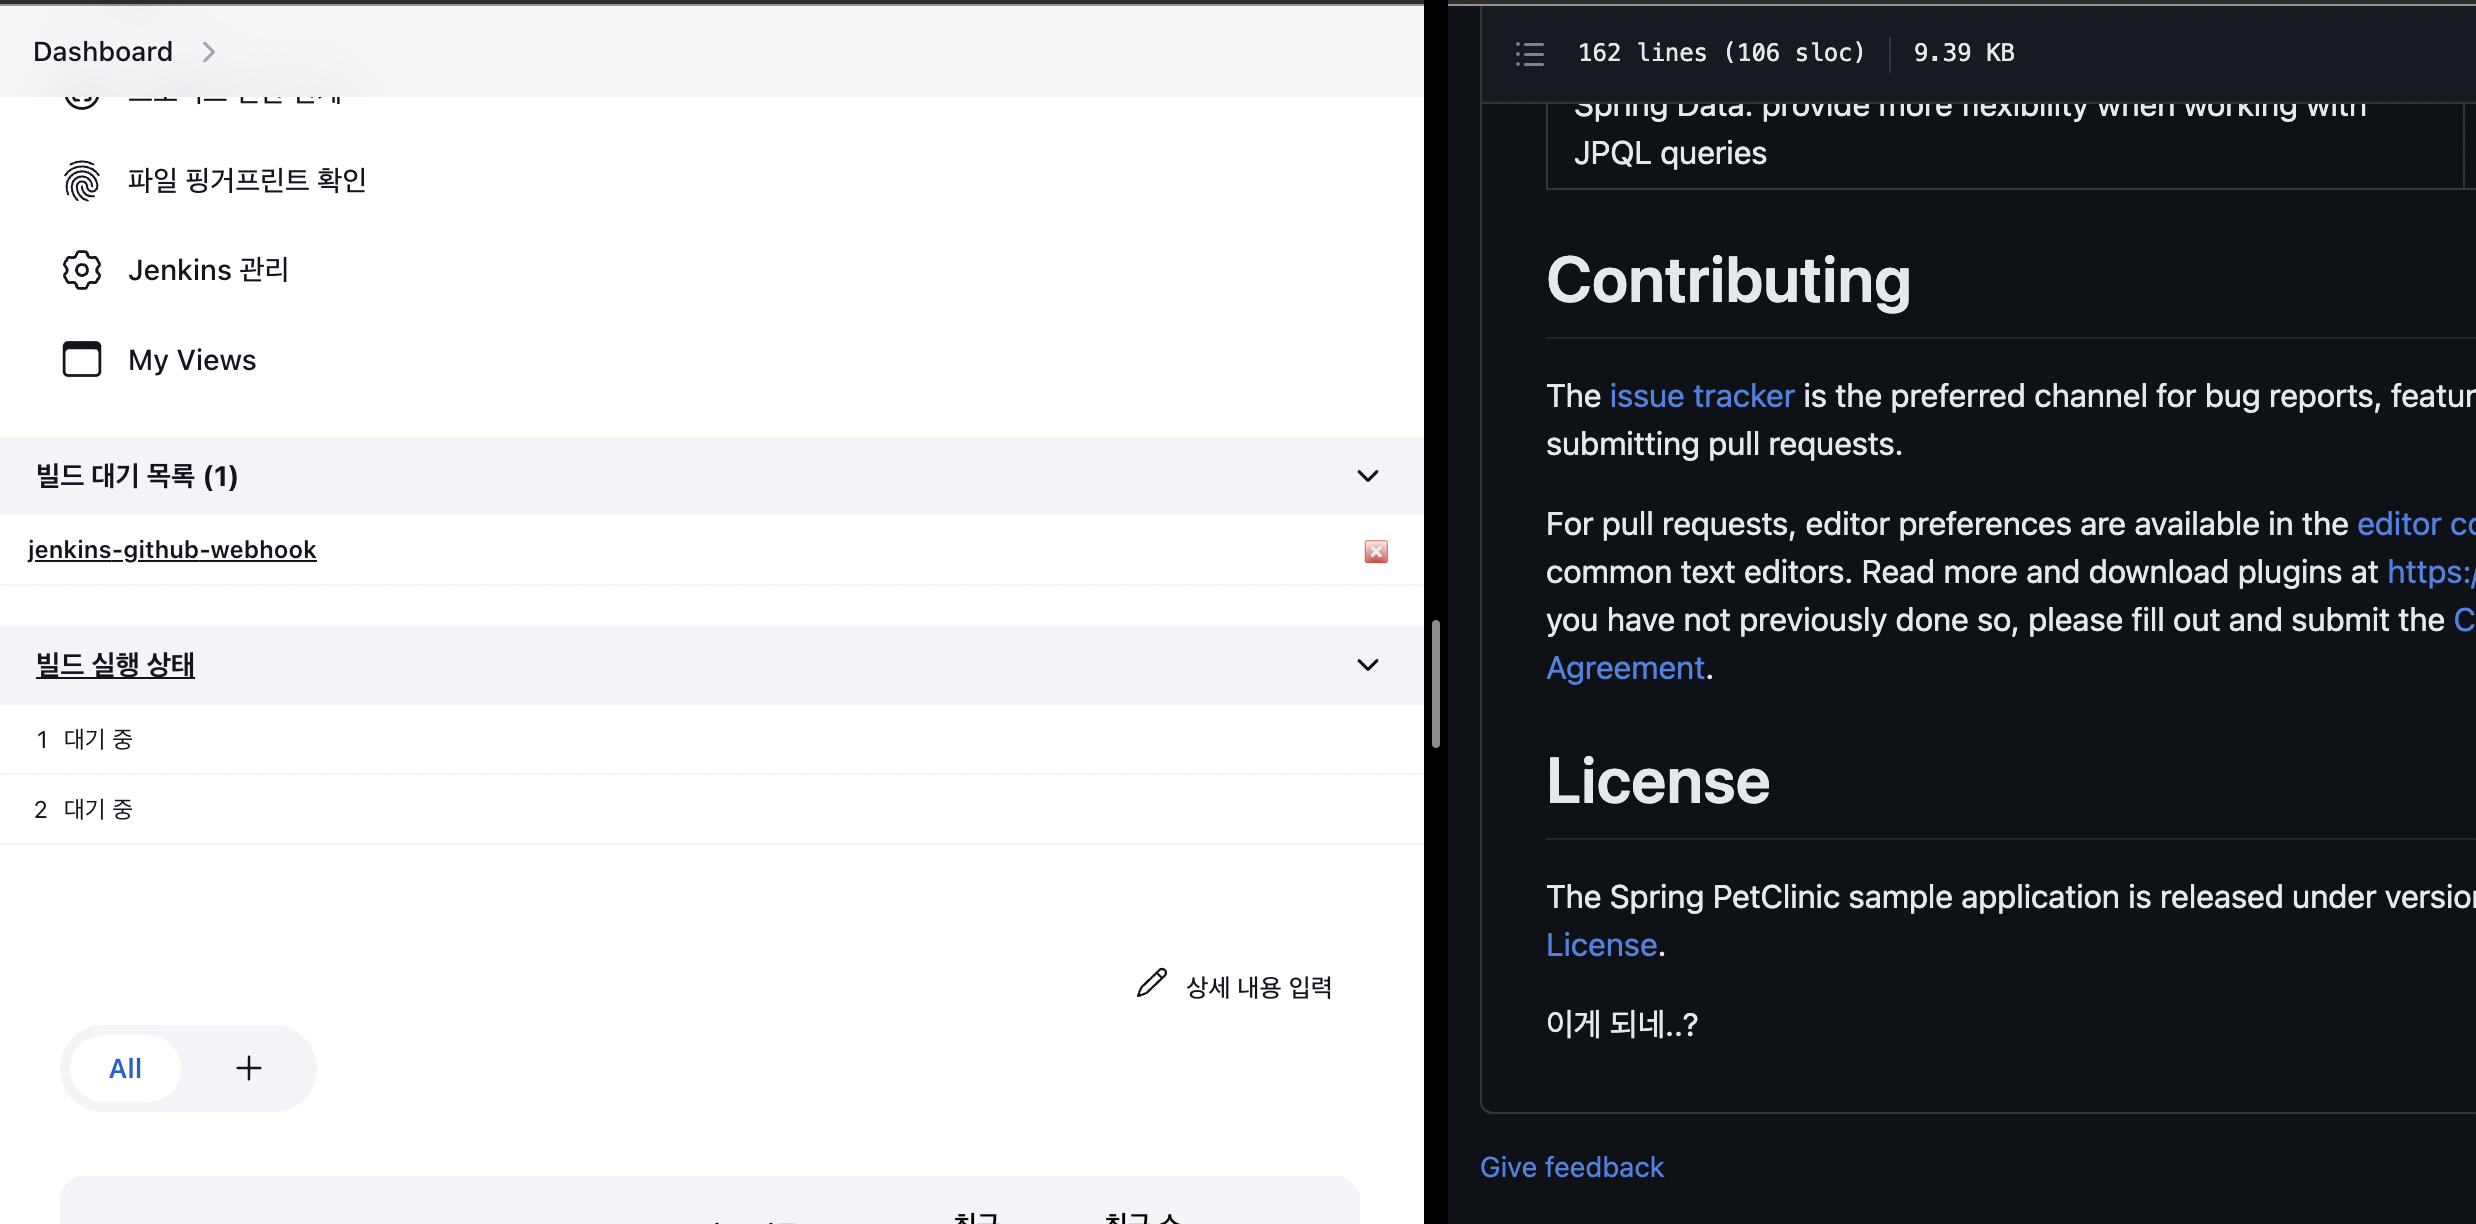2476x1224 pixels.
Task: Select the All view tab
Action: 125,1068
